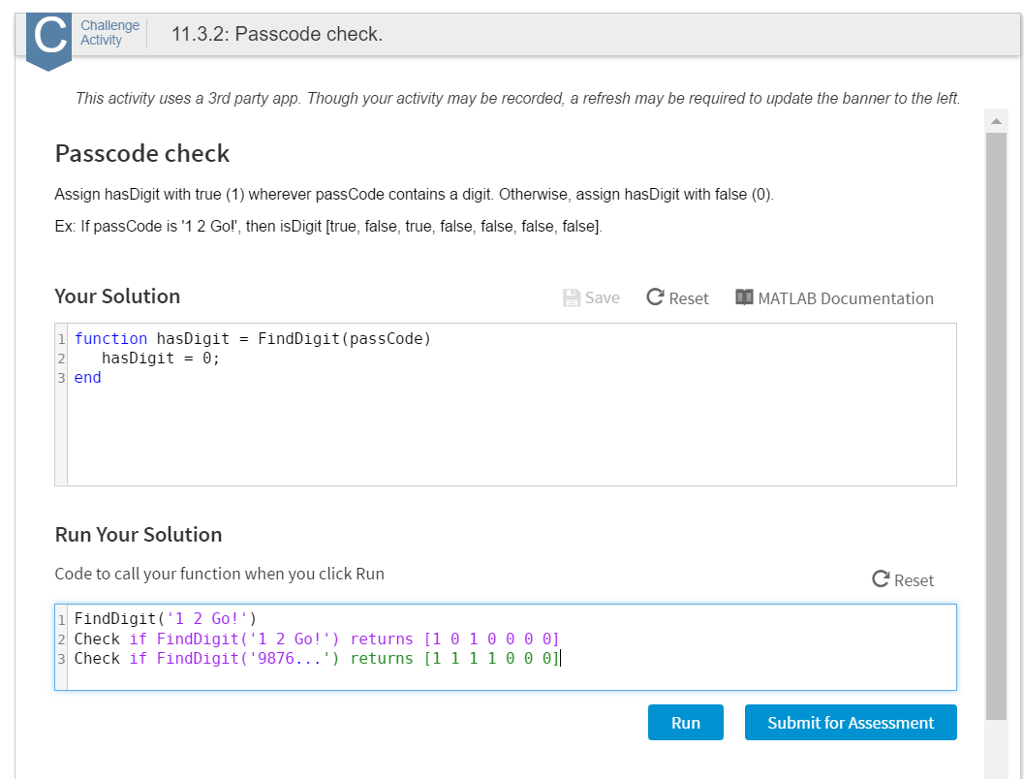Click the Save icon above the solution editor
The height and width of the screenshot is (779, 1024).
(x=570, y=298)
